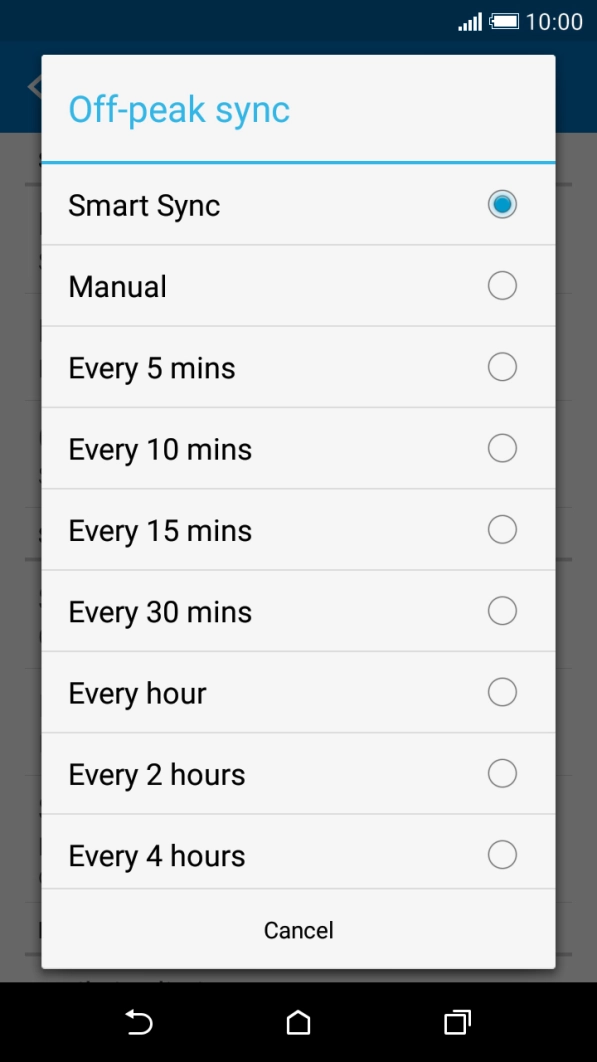
Task: Enable Every 15 mins syncing
Action: [297, 529]
